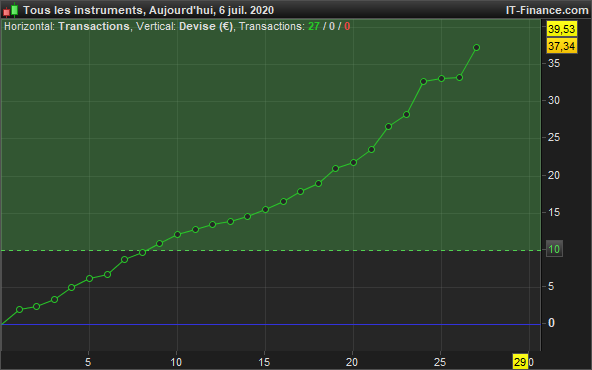Click the data point at transaction 10
Screen dimensions: 592x370
(177, 234)
